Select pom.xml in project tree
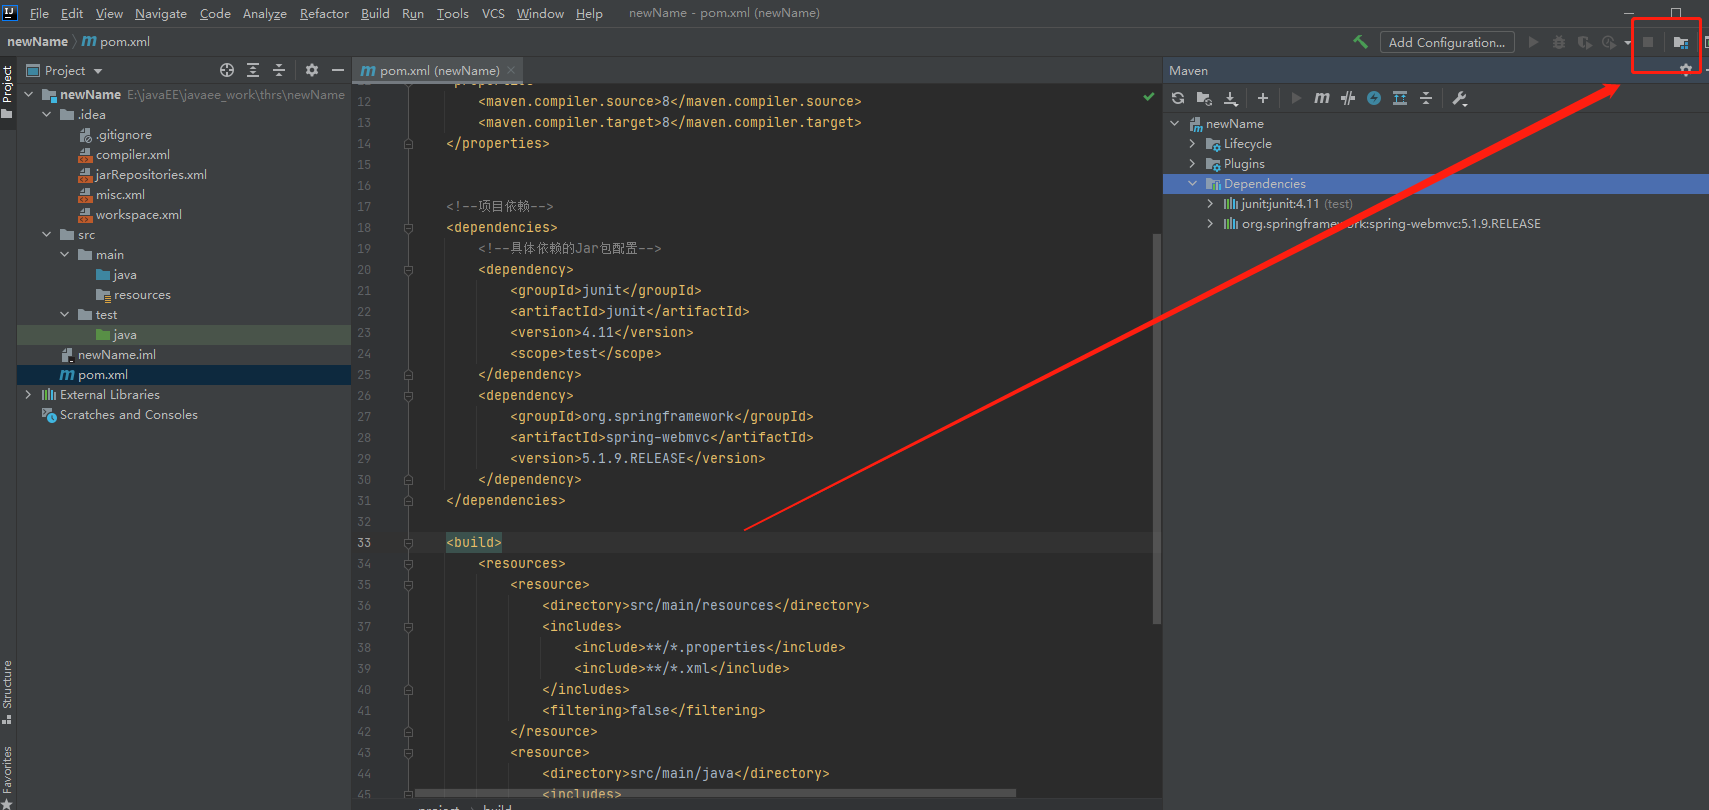 tap(184, 375)
